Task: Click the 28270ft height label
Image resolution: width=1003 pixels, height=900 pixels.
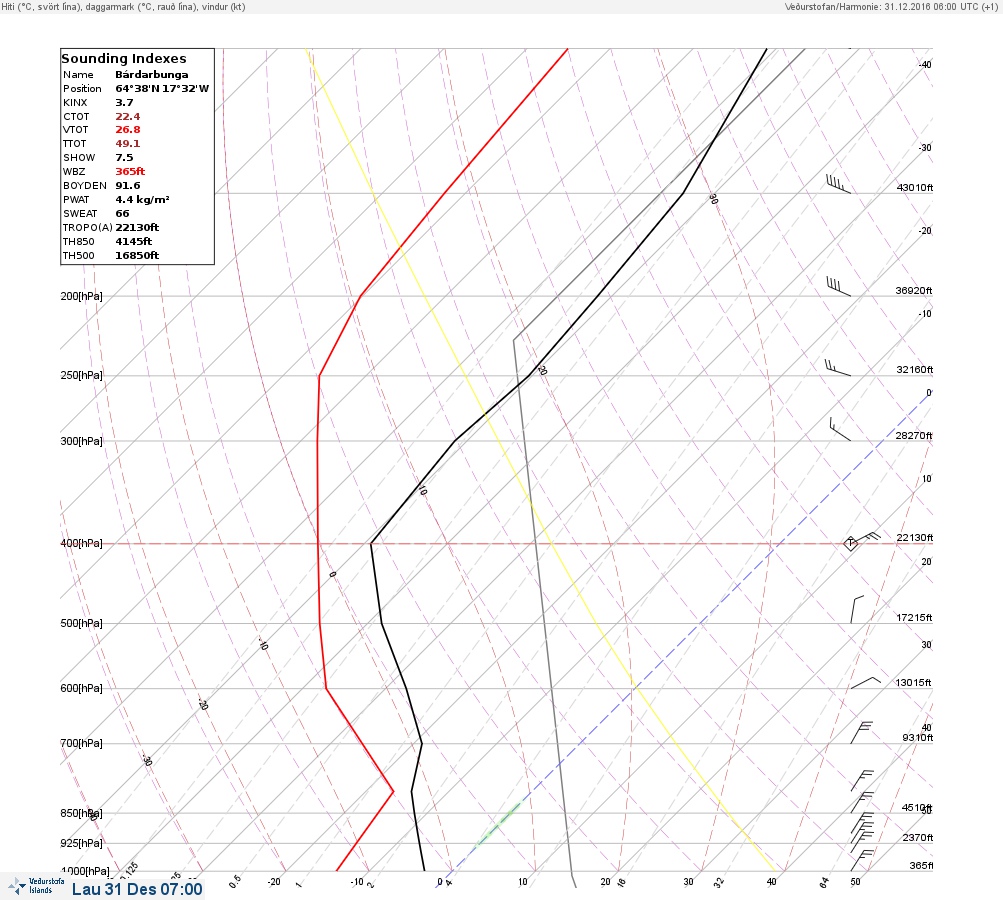Action: 913,436
